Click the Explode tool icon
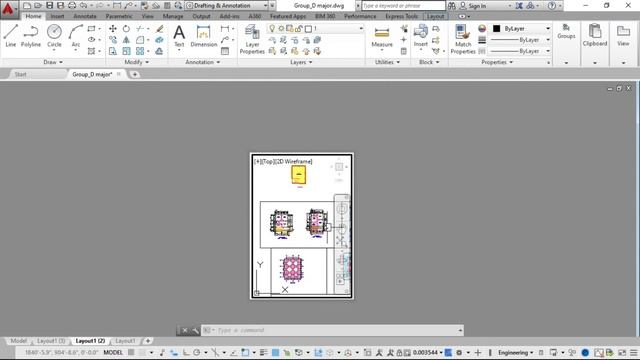The image size is (640, 360). coord(160,40)
